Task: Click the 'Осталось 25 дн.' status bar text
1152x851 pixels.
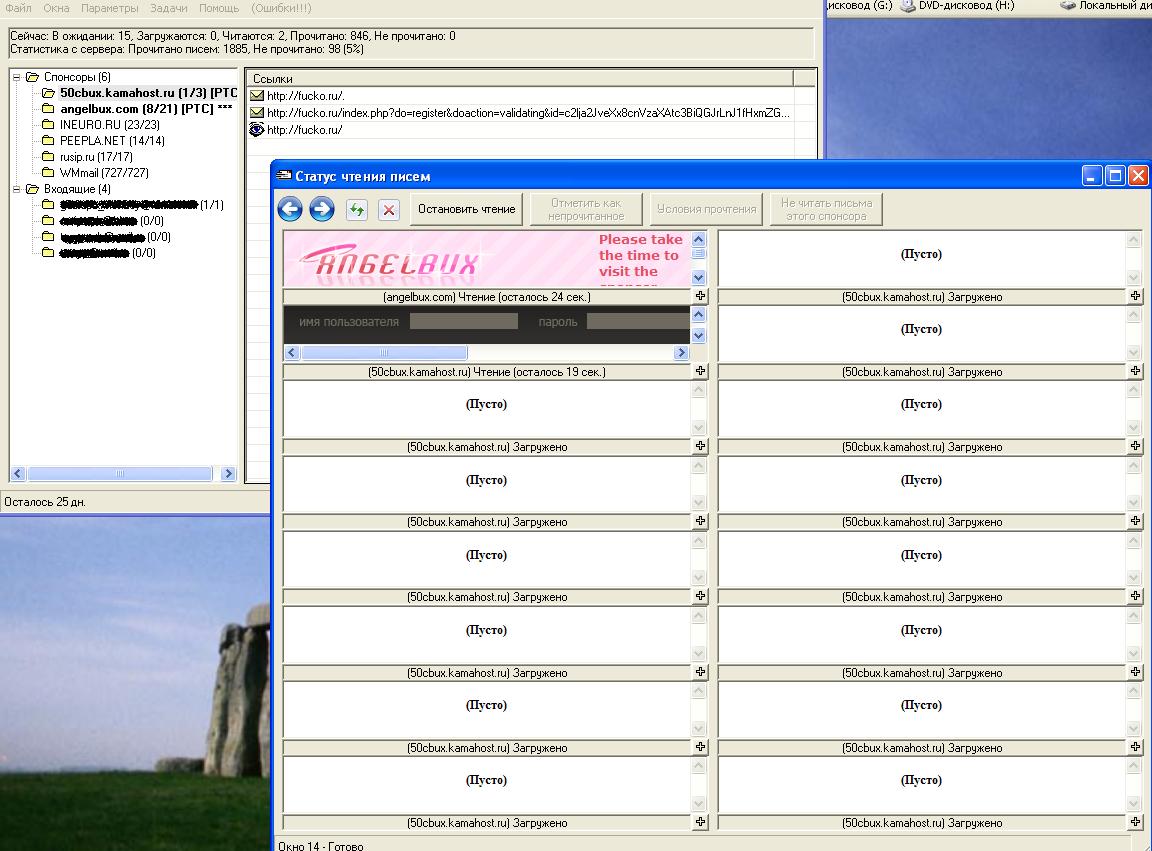Action: tap(45, 502)
